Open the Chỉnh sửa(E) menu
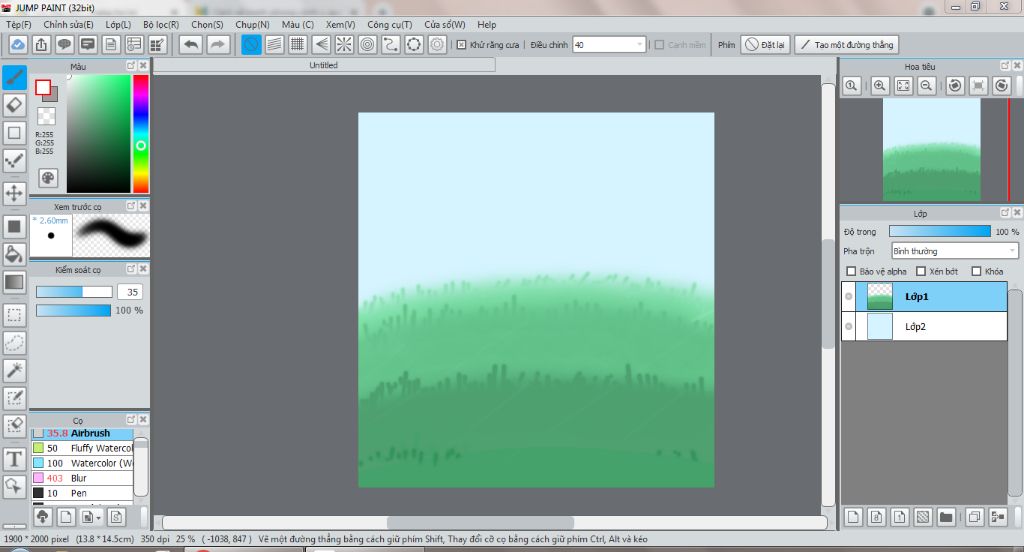The height and width of the screenshot is (552, 1024). 69,25
